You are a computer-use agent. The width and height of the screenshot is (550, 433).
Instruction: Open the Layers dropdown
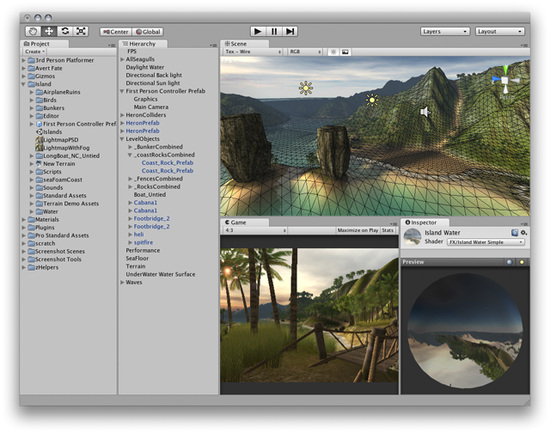tap(445, 31)
